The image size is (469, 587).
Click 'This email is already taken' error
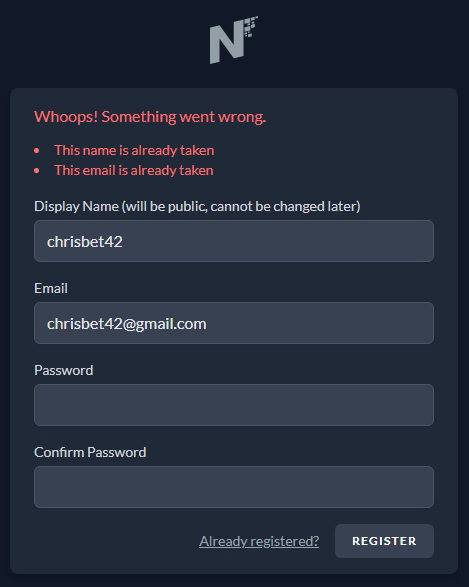tap(134, 171)
